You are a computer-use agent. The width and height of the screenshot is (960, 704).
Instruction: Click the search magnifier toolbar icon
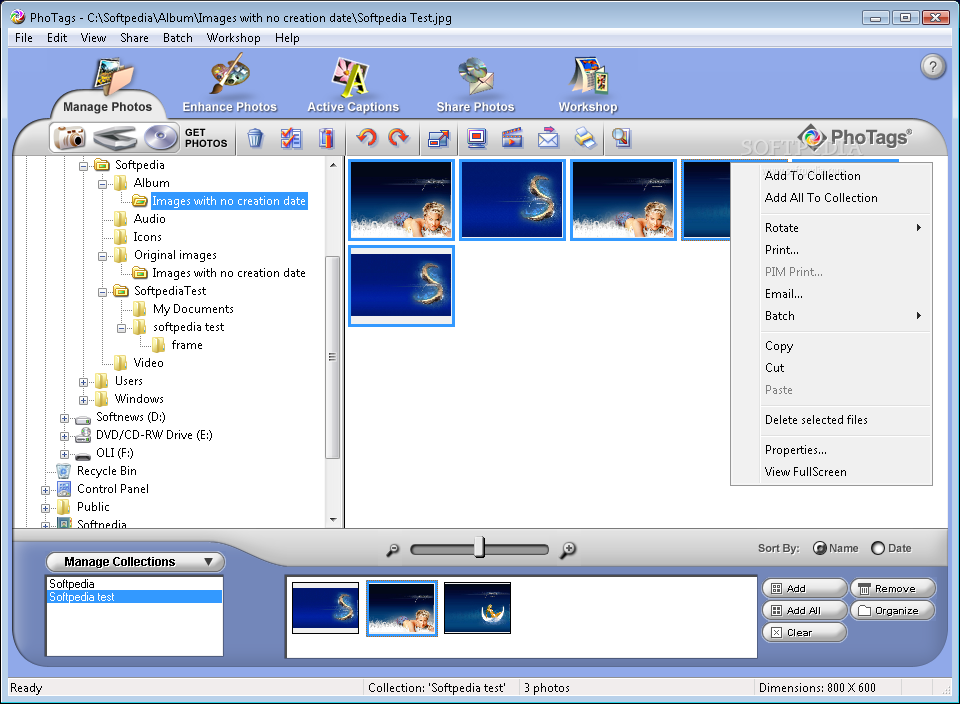tap(621, 138)
